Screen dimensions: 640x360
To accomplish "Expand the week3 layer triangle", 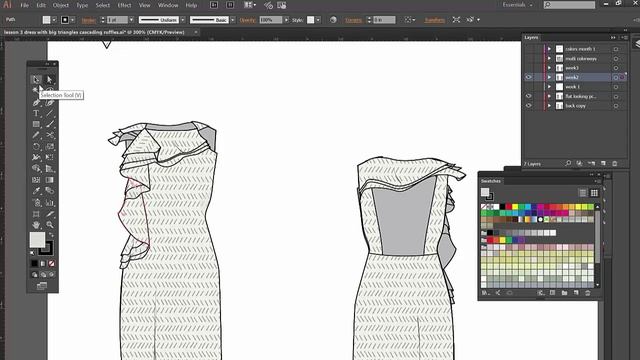I will click(x=549, y=68).
